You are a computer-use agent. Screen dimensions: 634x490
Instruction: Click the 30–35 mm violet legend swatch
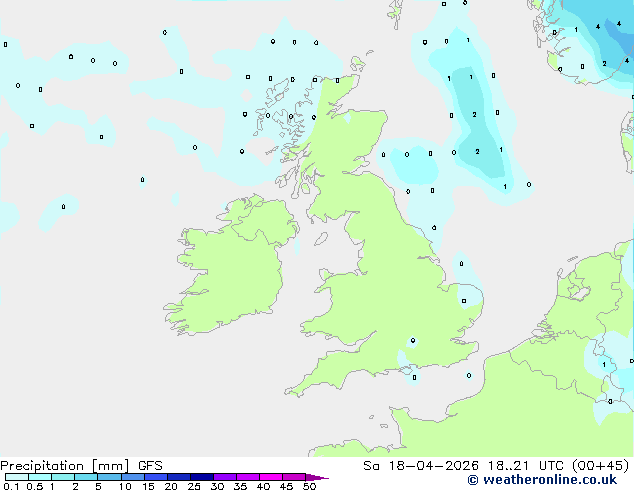tap(225, 477)
